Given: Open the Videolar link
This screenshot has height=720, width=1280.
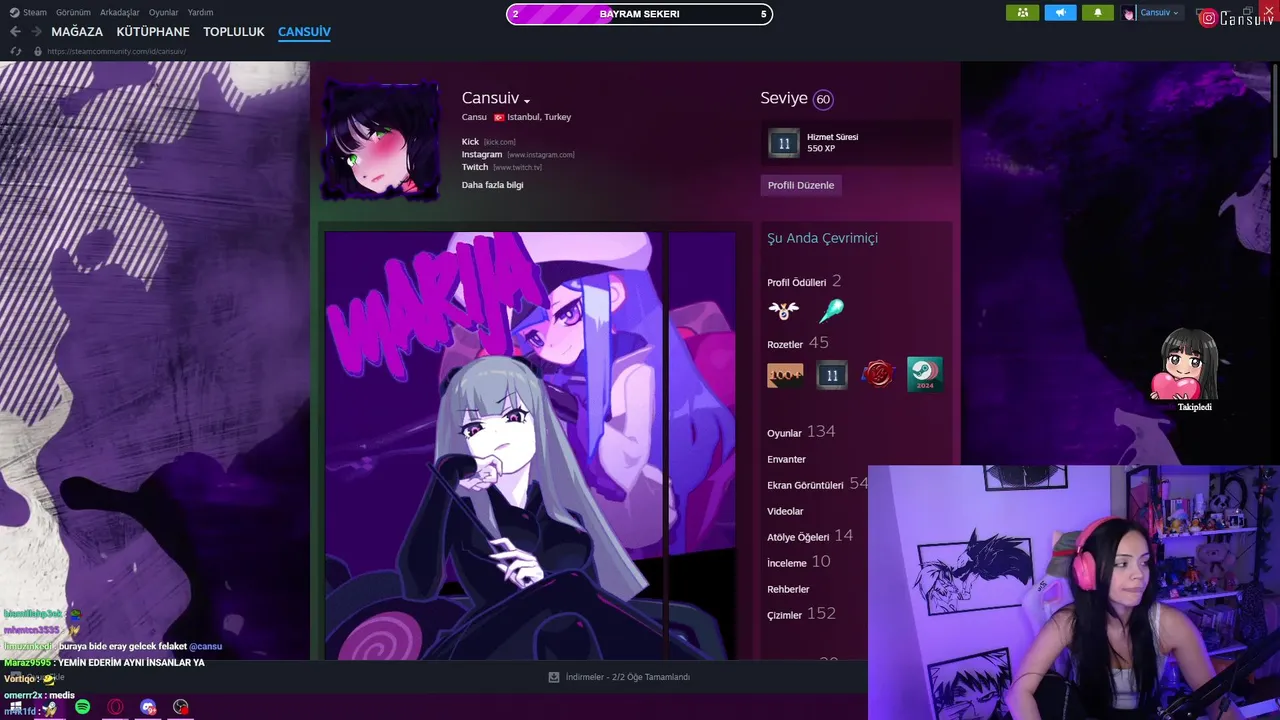Looking at the screenshot, I should (x=785, y=511).
